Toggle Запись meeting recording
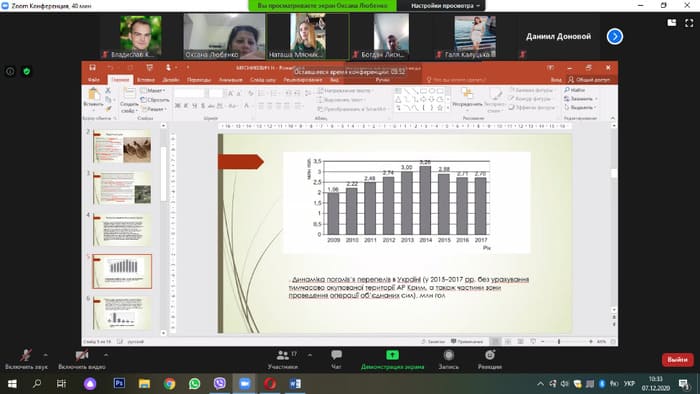700x394 pixels. (x=449, y=360)
